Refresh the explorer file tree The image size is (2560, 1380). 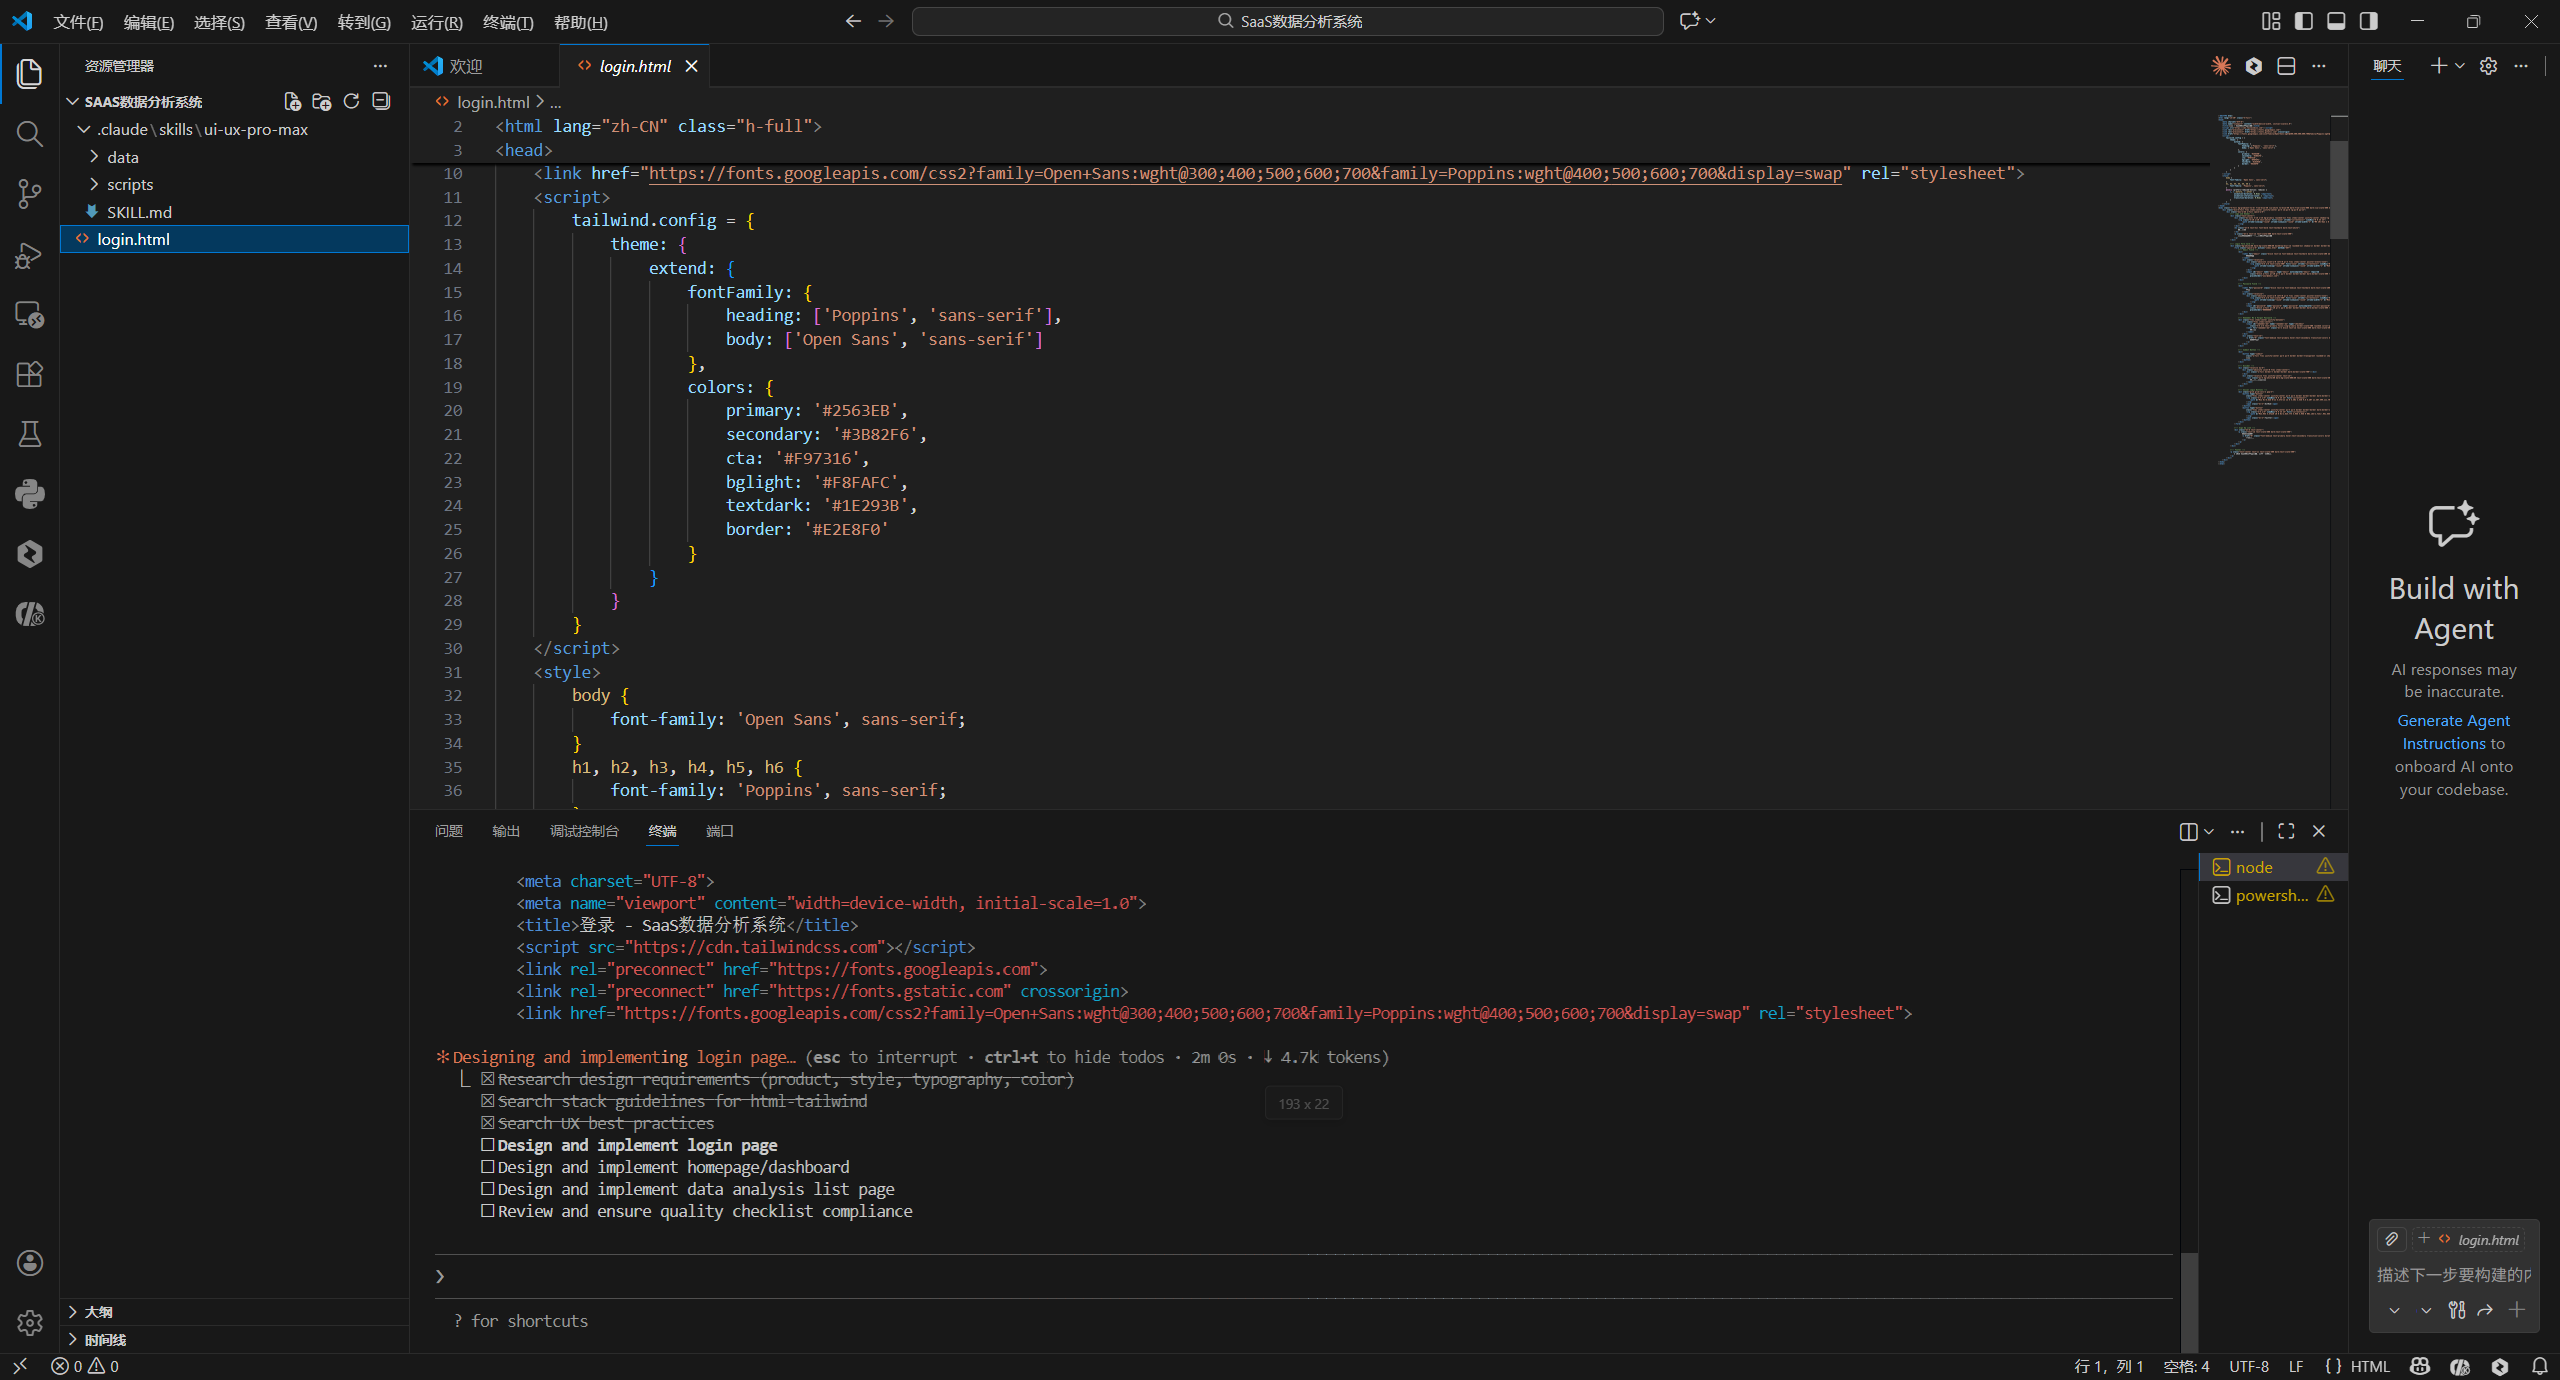[351, 101]
